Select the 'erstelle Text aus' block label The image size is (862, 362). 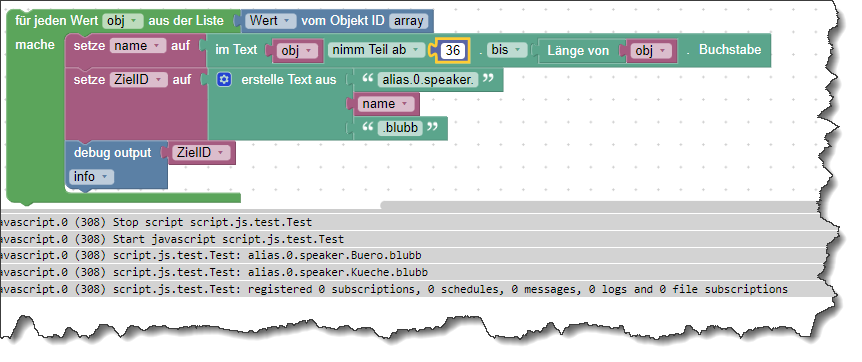tap(289, 80)
